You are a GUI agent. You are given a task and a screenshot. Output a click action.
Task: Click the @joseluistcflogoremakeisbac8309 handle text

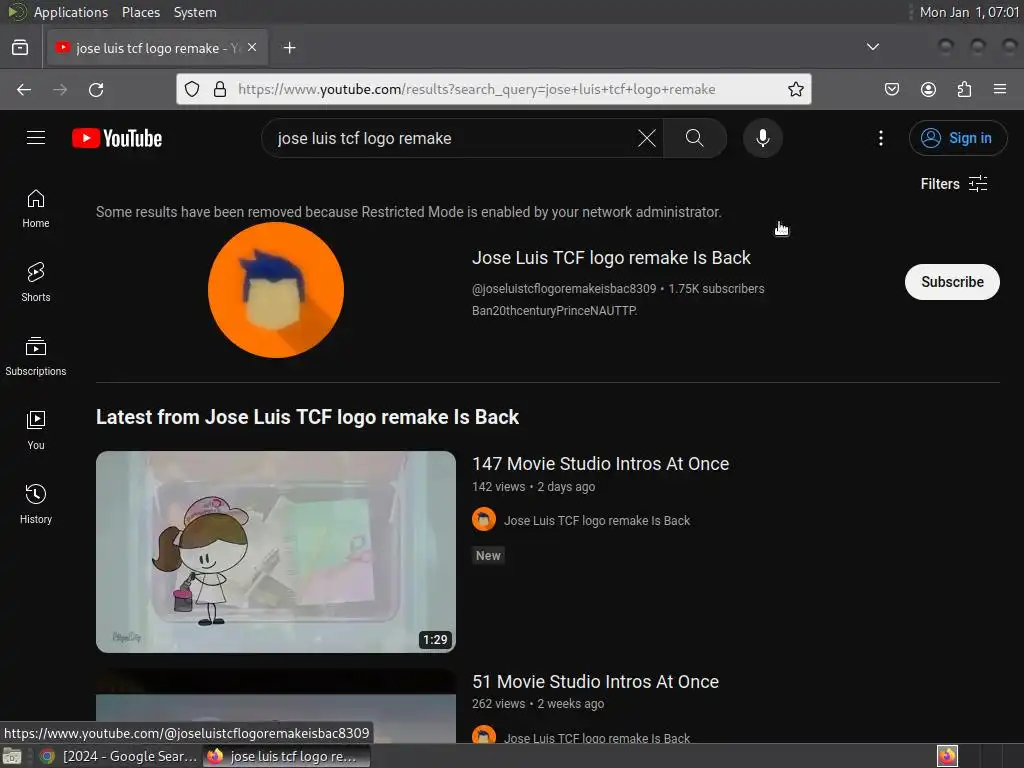click(564, 289)
